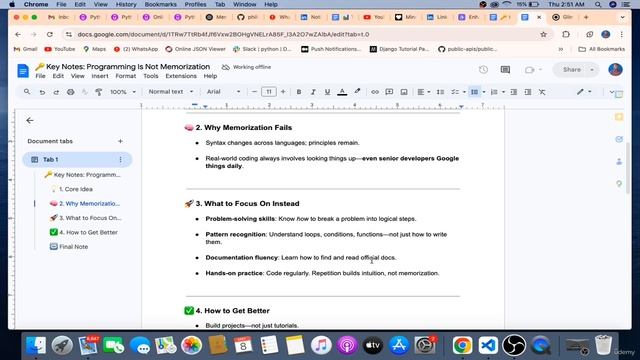Open the Arial font dropdown
Viewport: 640px width, 360px height.
[223, 92]
